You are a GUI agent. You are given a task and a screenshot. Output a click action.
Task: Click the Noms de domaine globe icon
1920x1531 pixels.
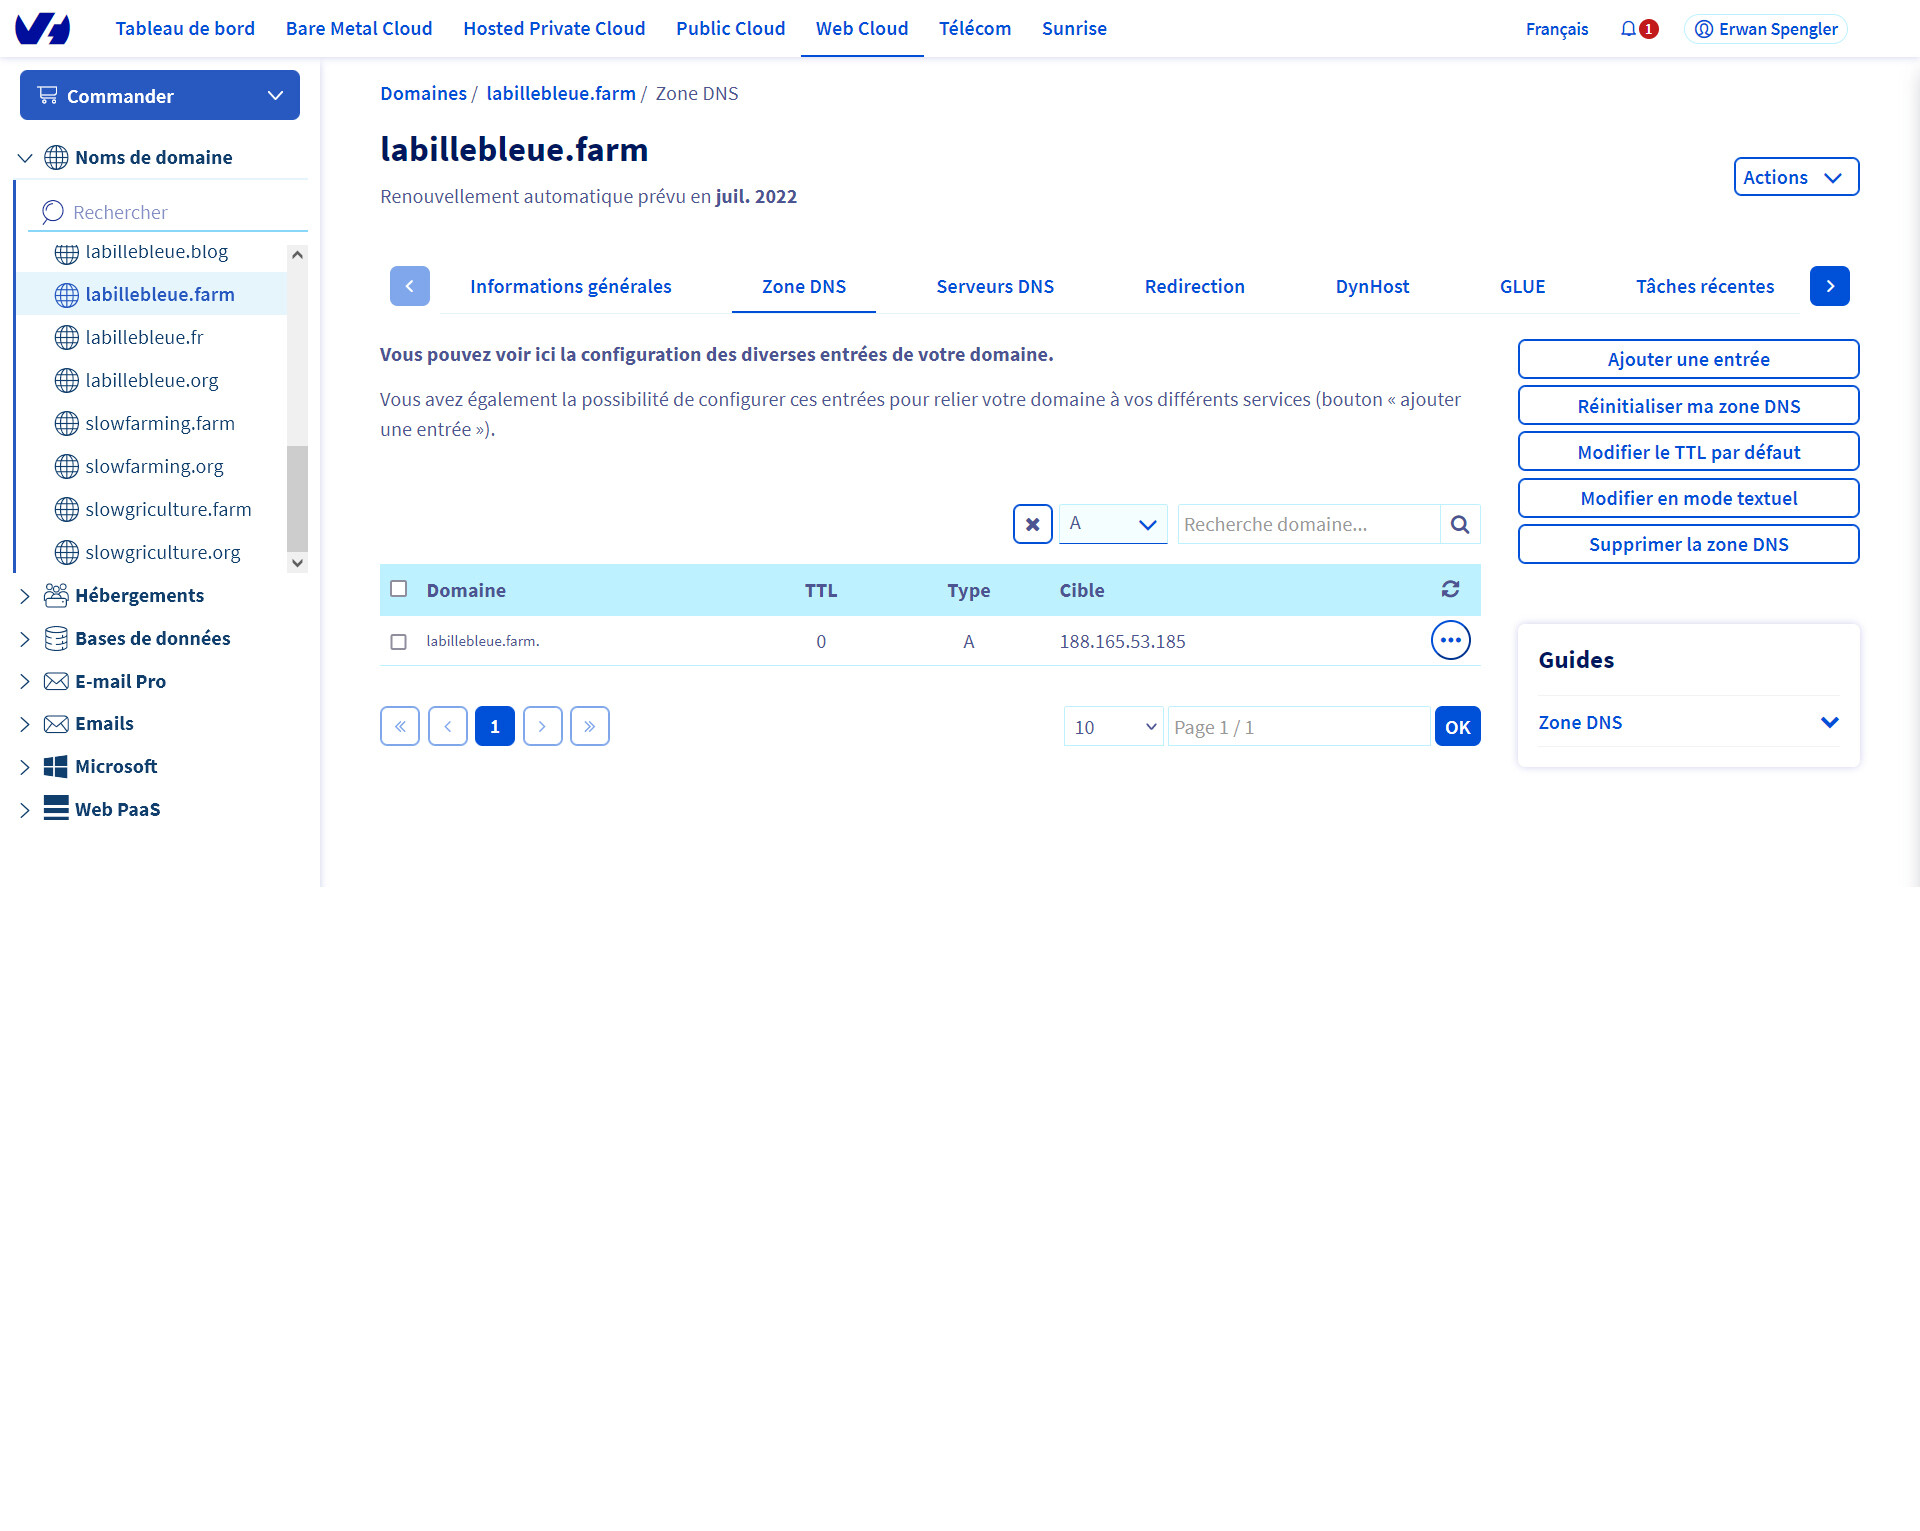coord(56,158)
